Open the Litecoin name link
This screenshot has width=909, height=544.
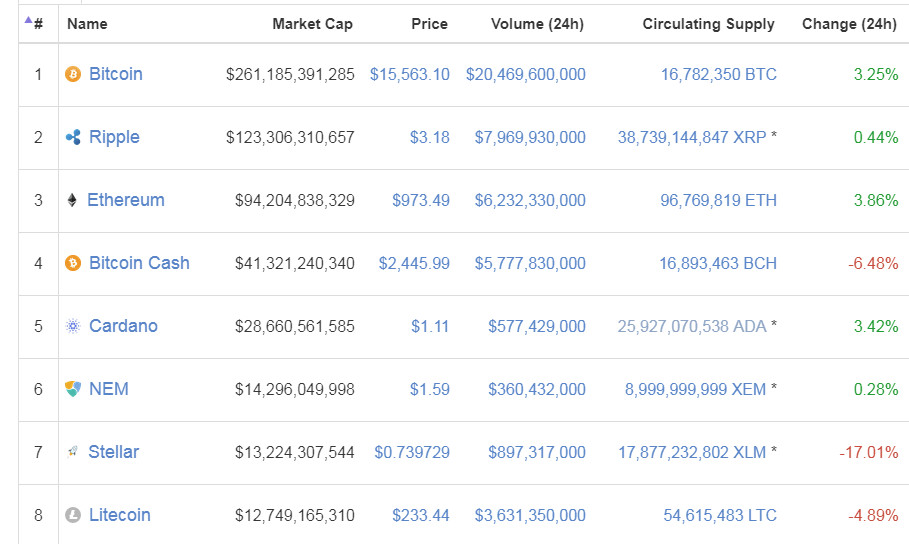click(120, 515)
